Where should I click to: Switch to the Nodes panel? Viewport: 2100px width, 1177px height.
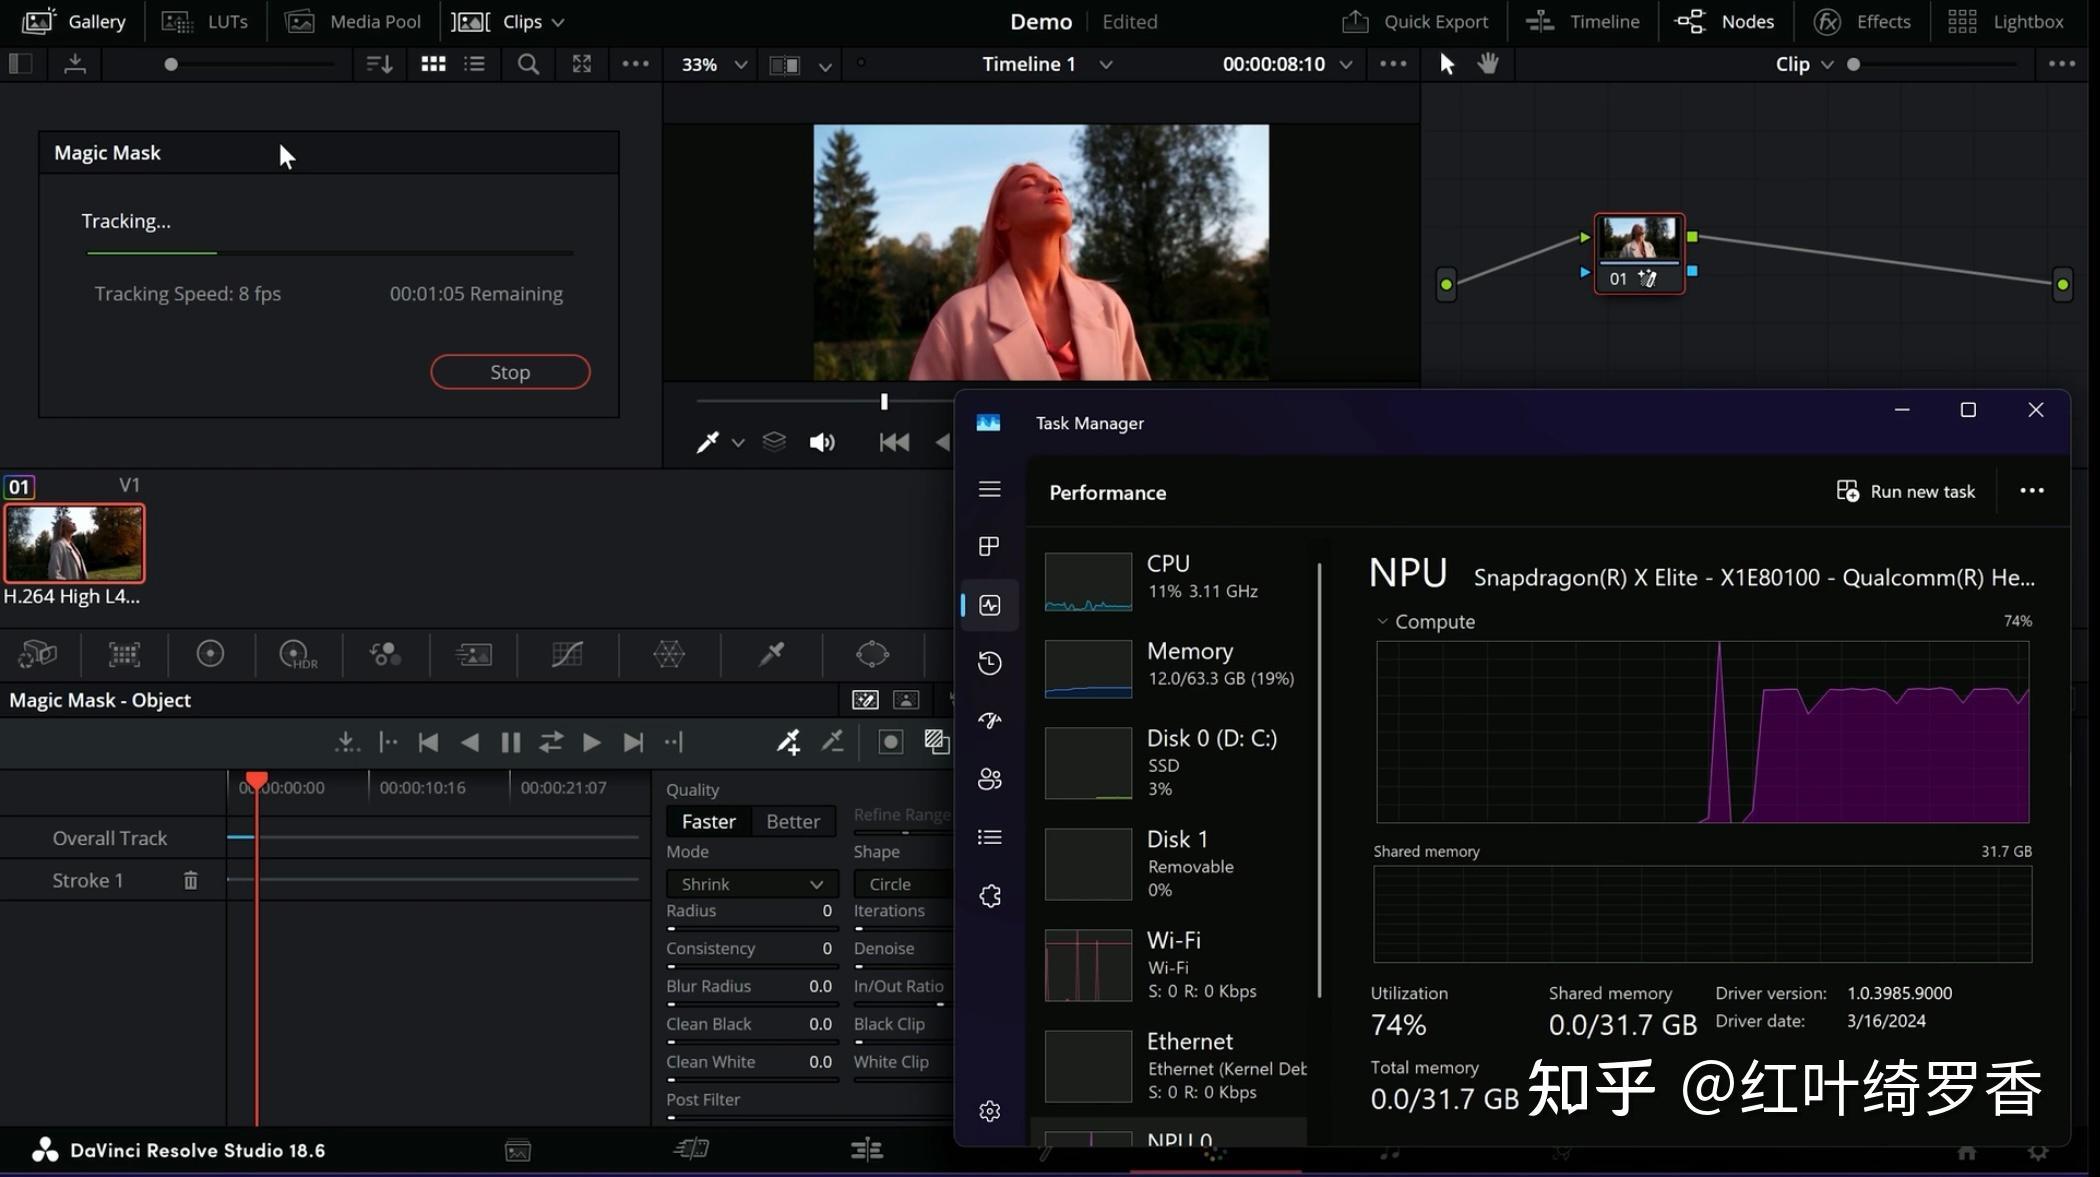pos(1726,21)
